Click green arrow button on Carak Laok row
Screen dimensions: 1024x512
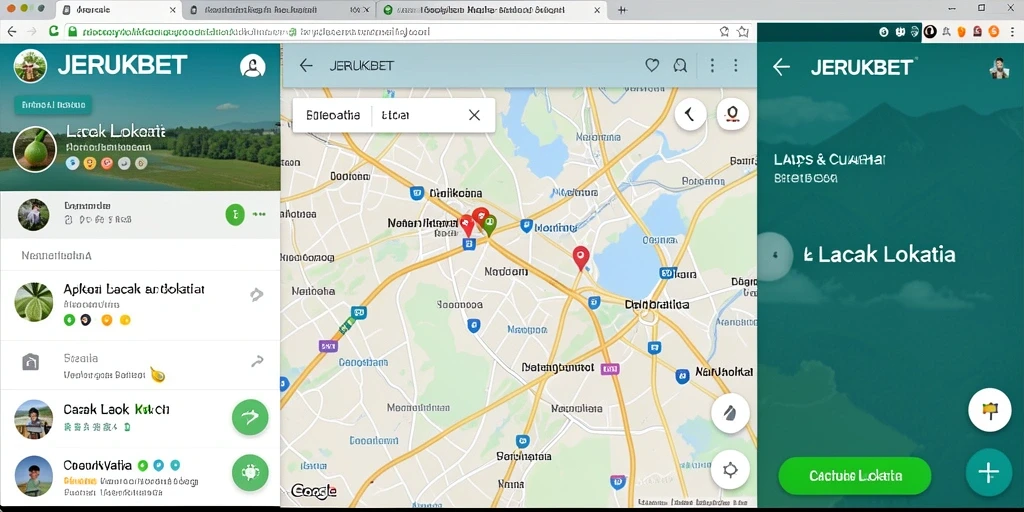250,417
